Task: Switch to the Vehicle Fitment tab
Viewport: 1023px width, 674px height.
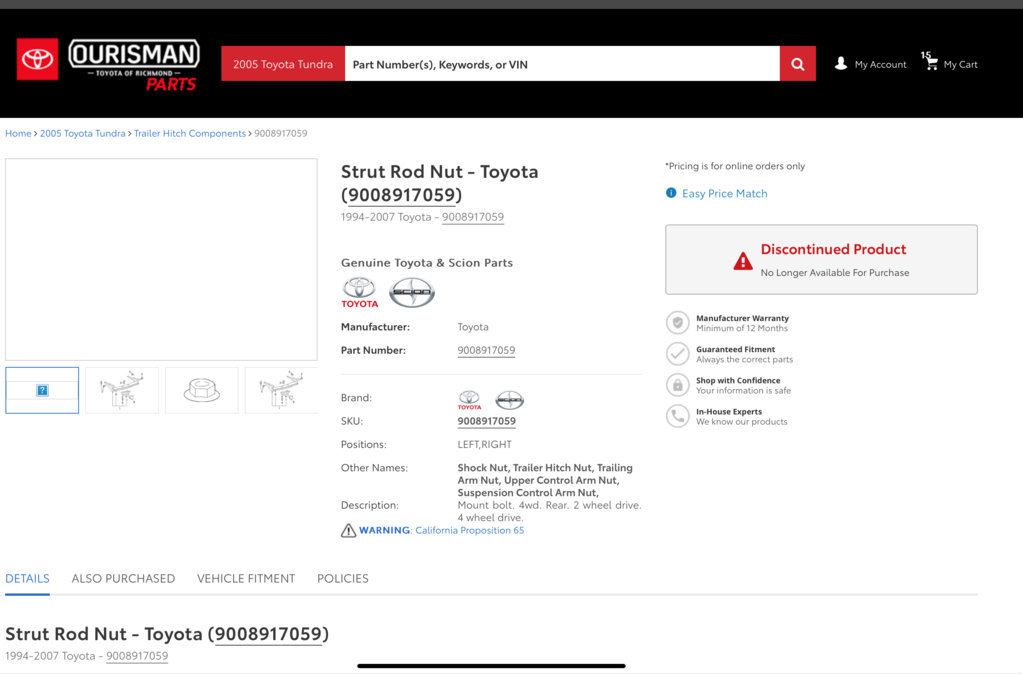Action: pyautogui.click(x=246, y=578)
